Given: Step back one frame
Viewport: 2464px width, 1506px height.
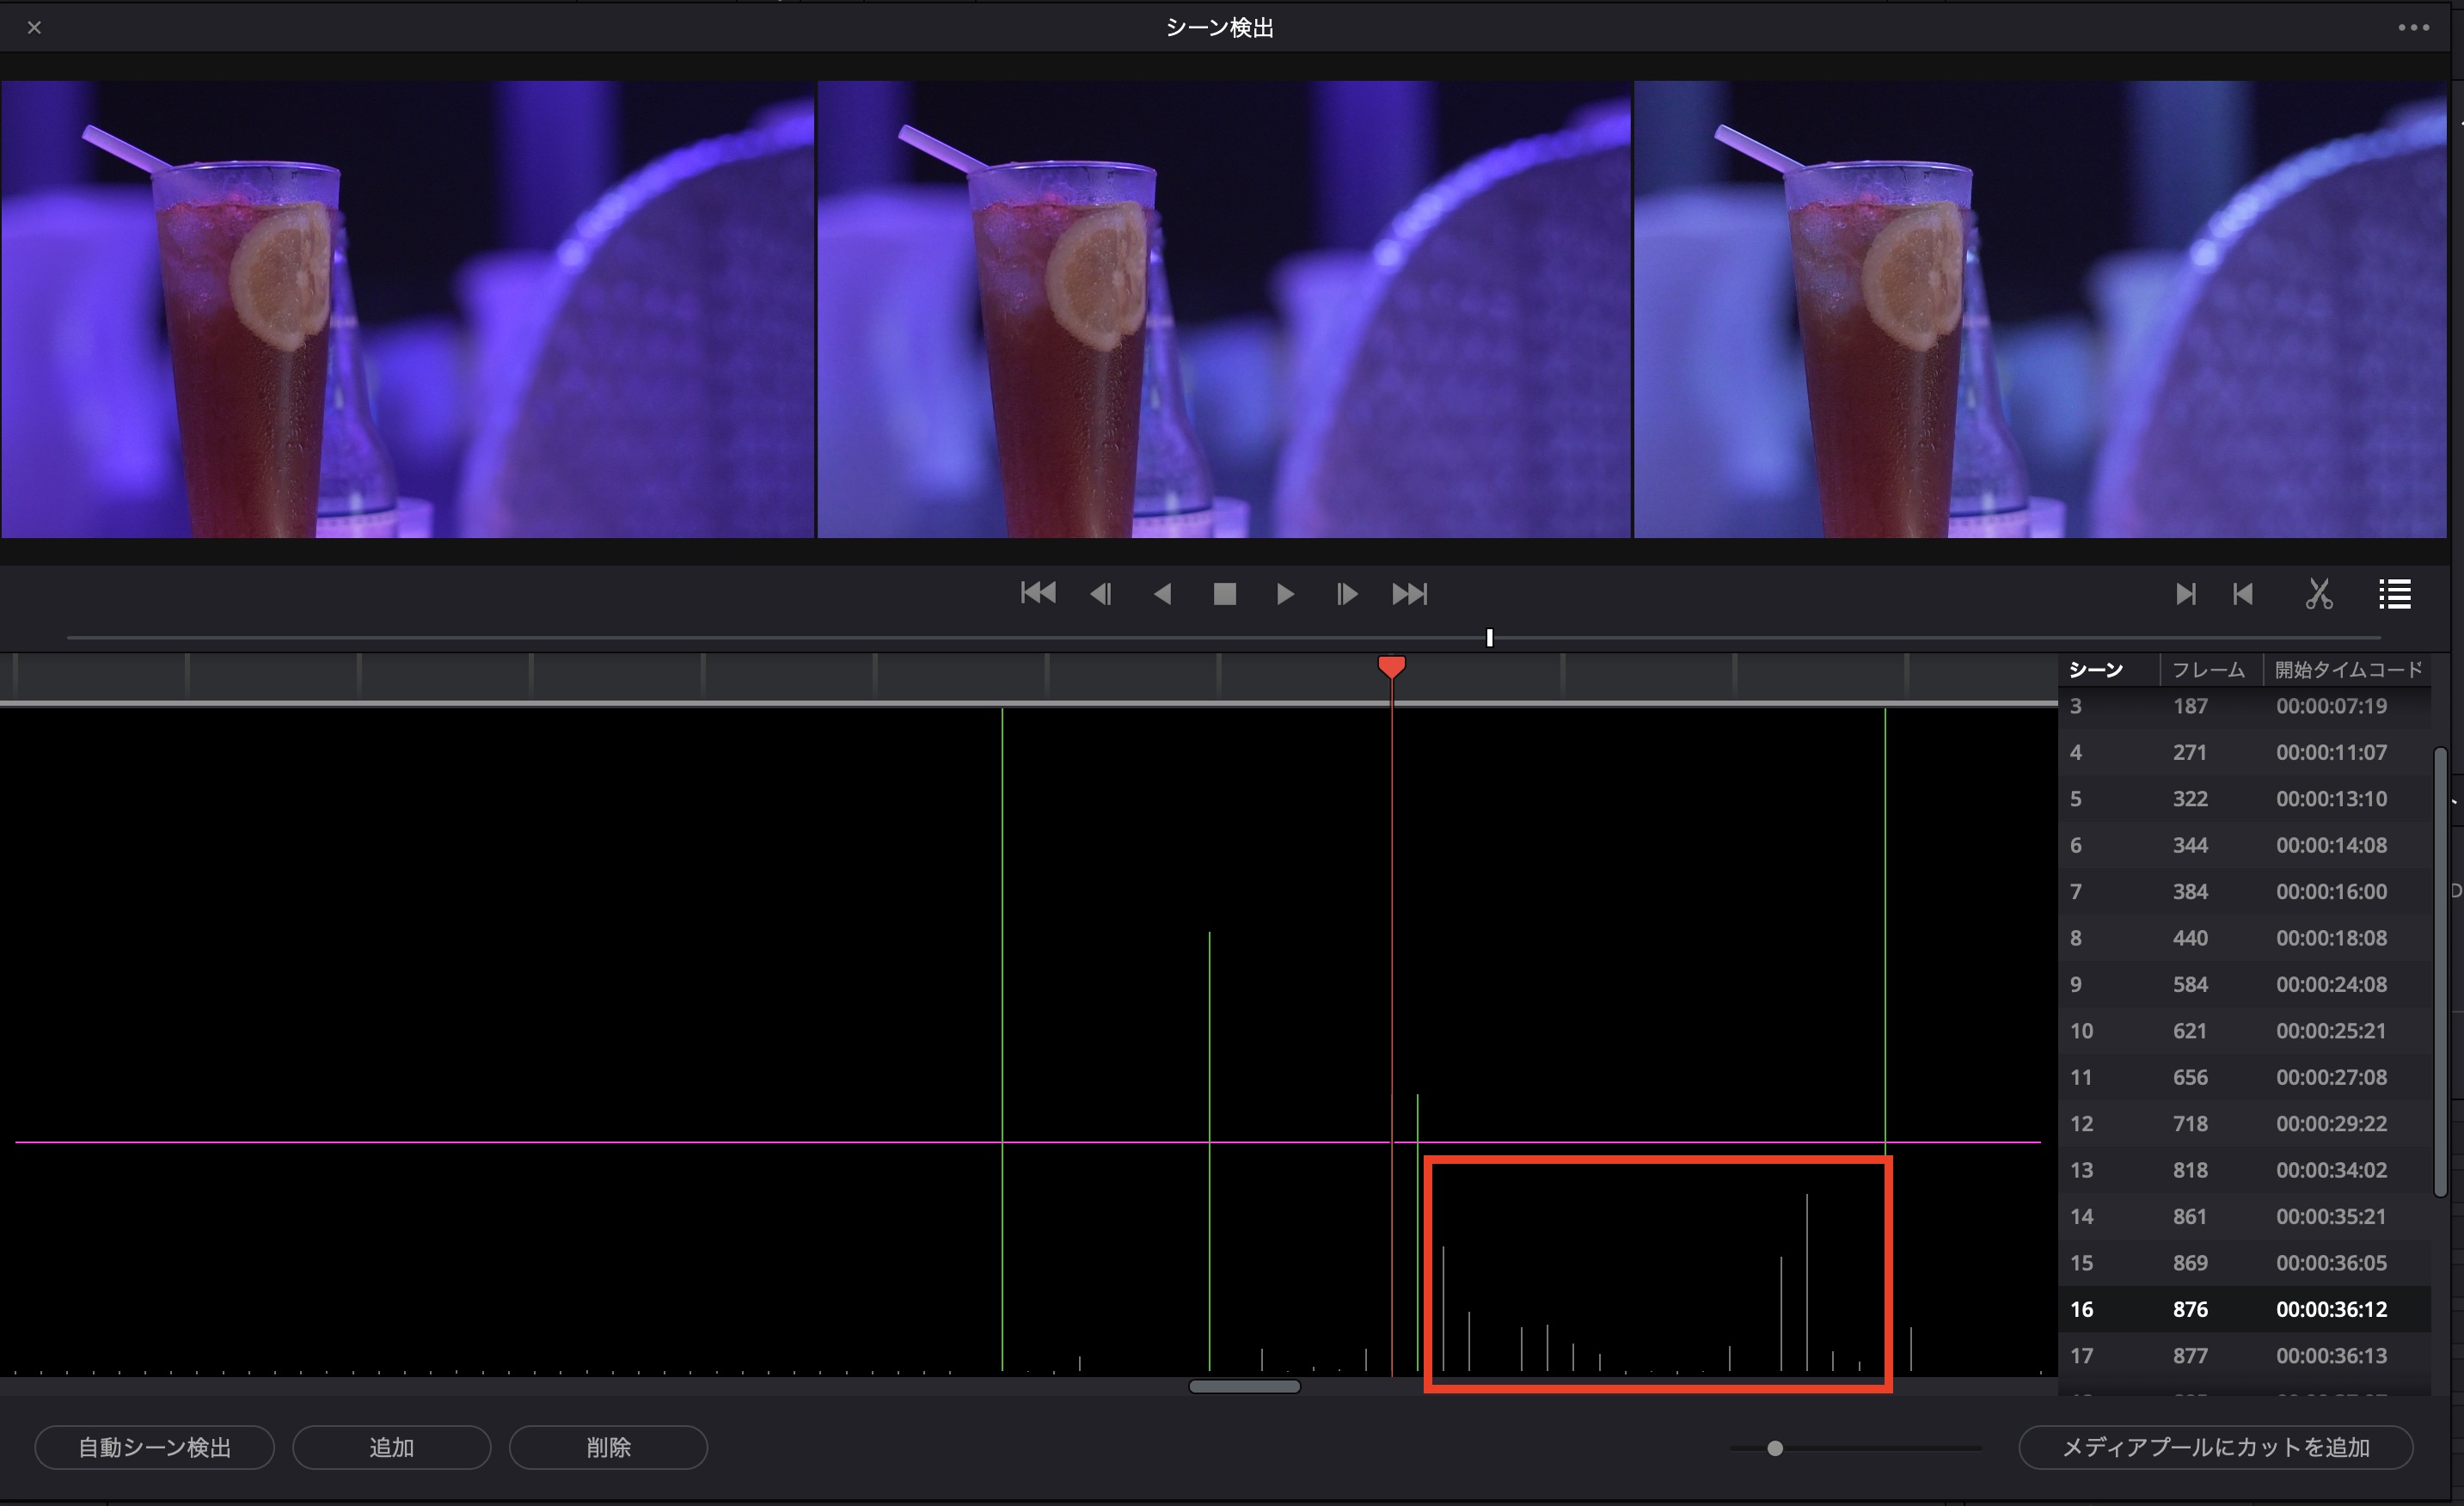Looking at the screenshot, I should point(1100,594).
